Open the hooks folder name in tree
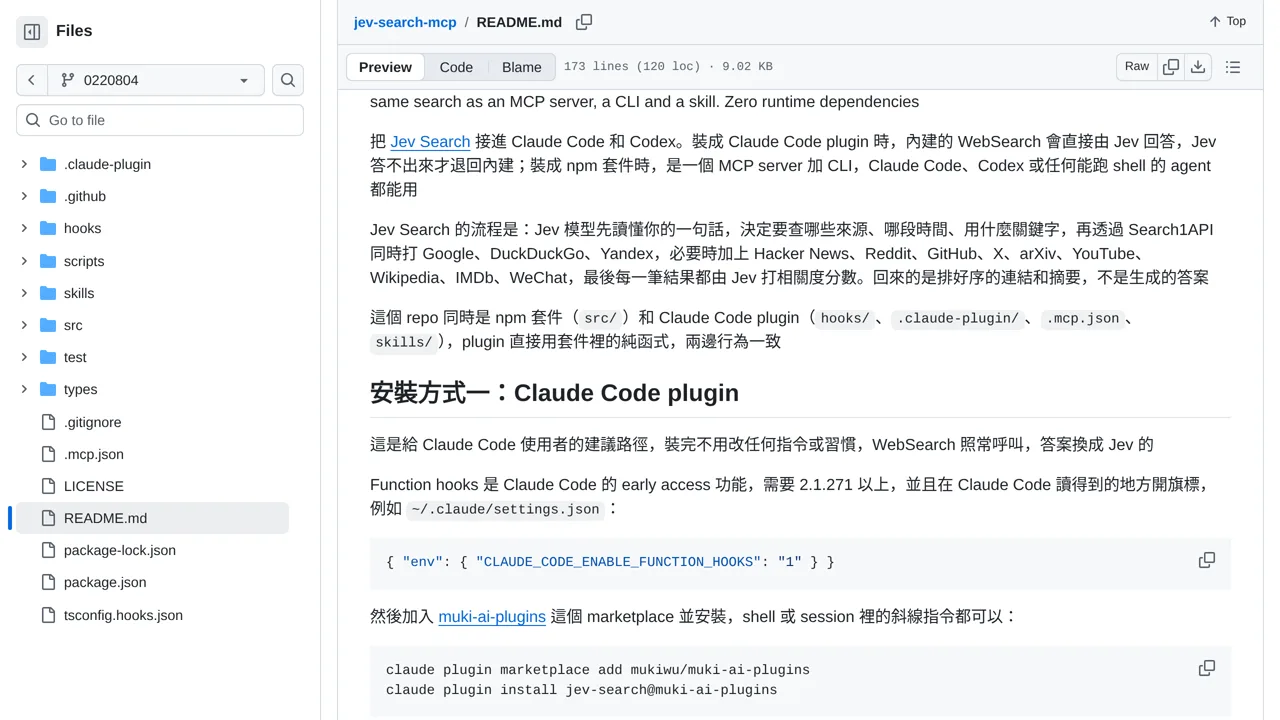The image size is (1280, 720). [82, 228]
